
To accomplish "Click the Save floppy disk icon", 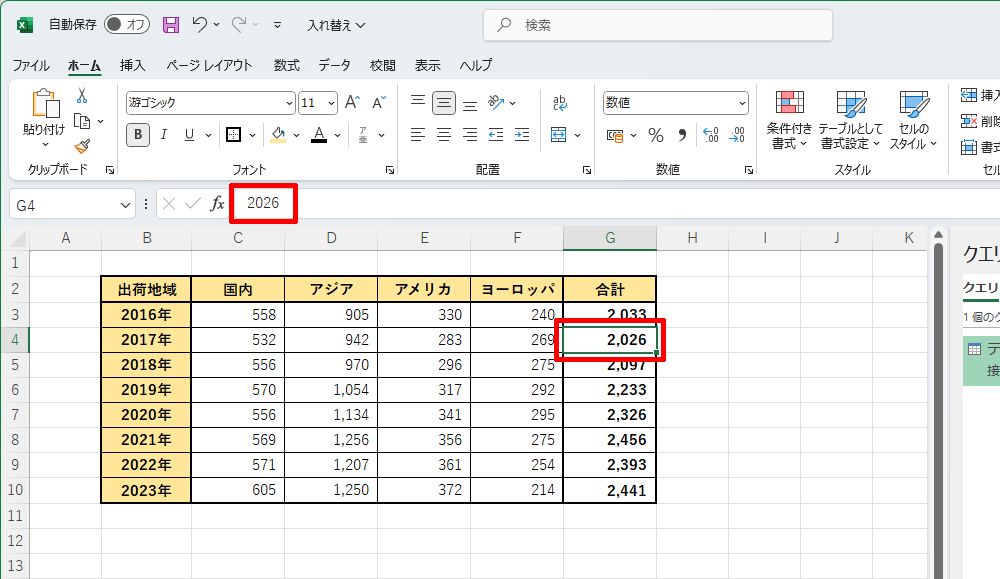I will pos(171,24).
